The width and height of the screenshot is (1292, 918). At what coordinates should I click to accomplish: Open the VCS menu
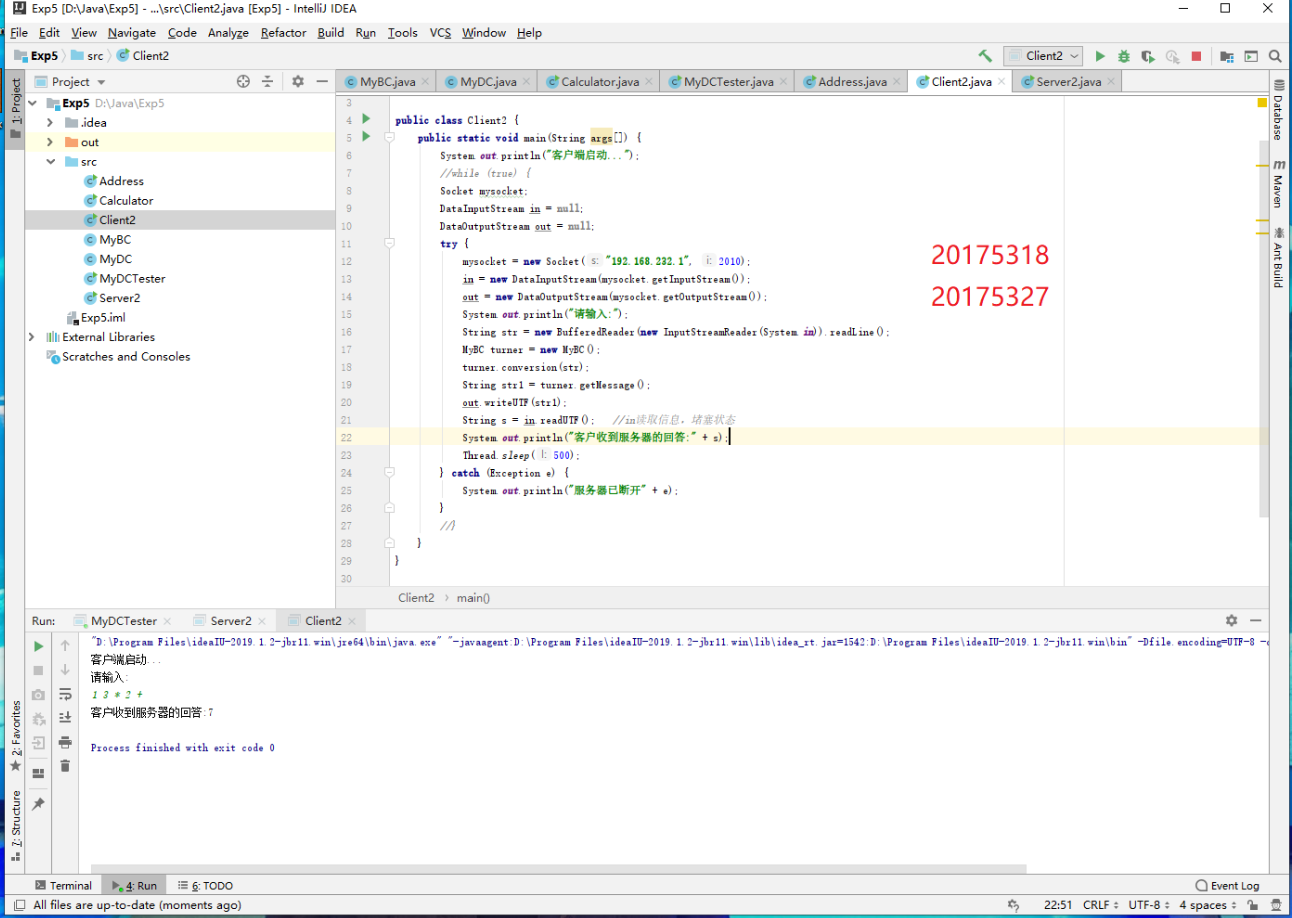coord(440,33)
